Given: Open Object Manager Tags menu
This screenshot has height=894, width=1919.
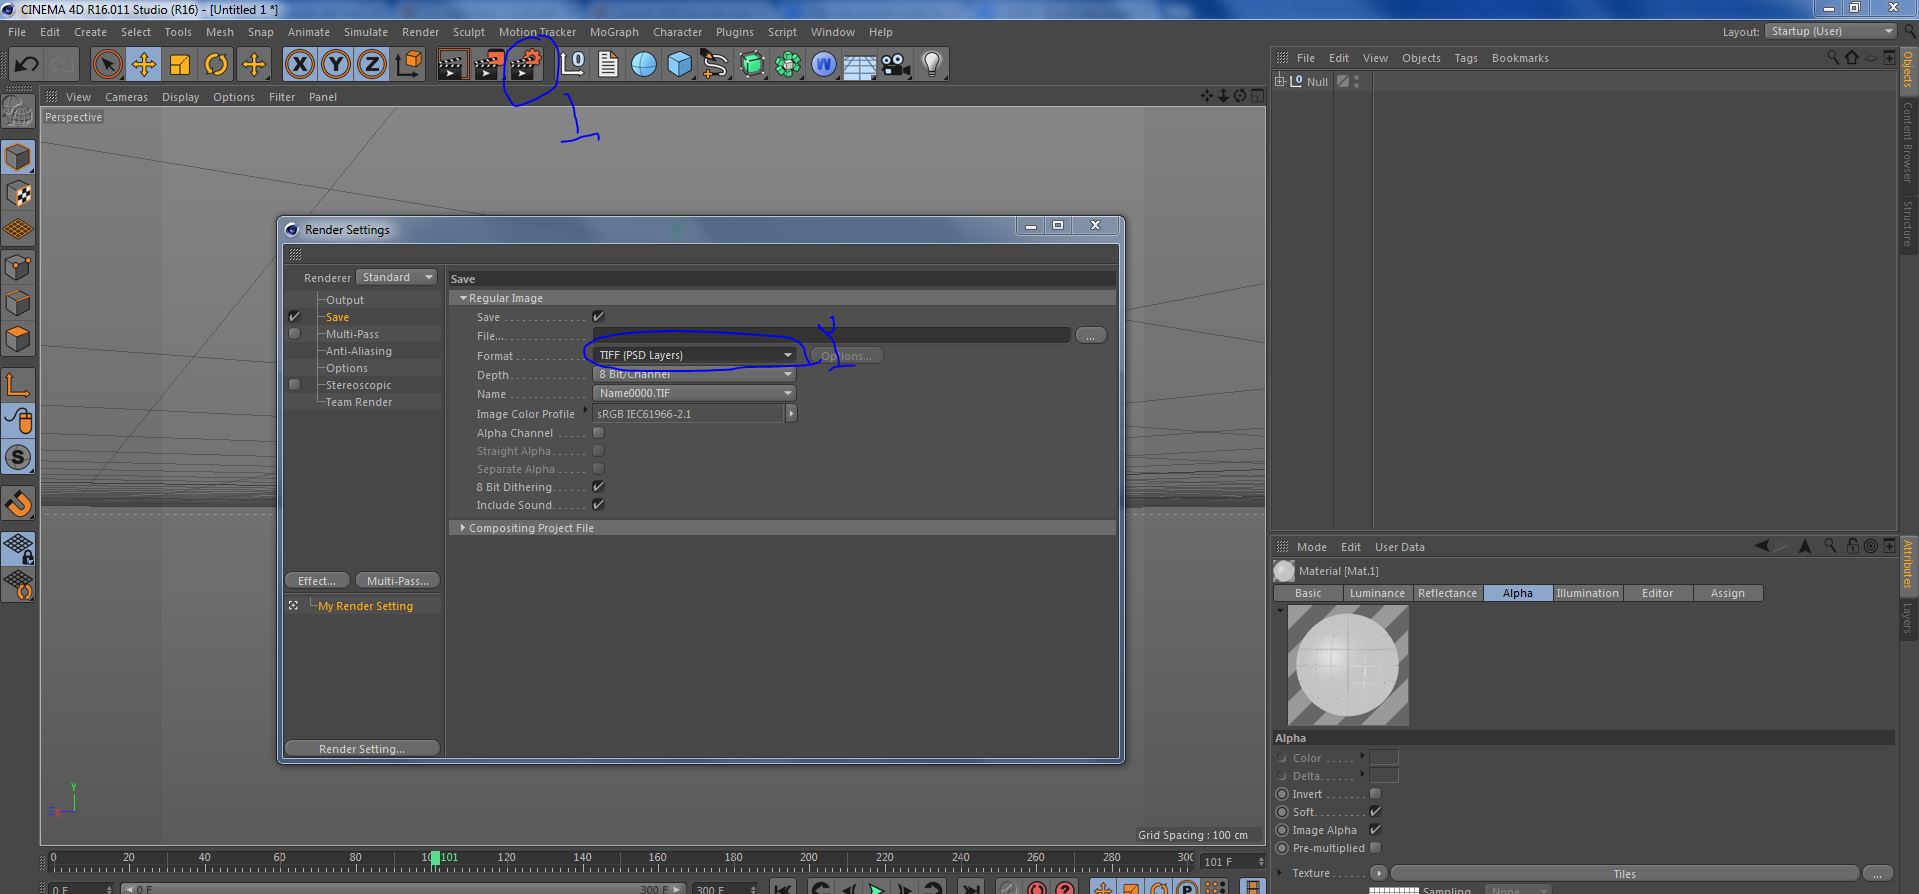Looking at the screenshot, I should coord(1465,58).
